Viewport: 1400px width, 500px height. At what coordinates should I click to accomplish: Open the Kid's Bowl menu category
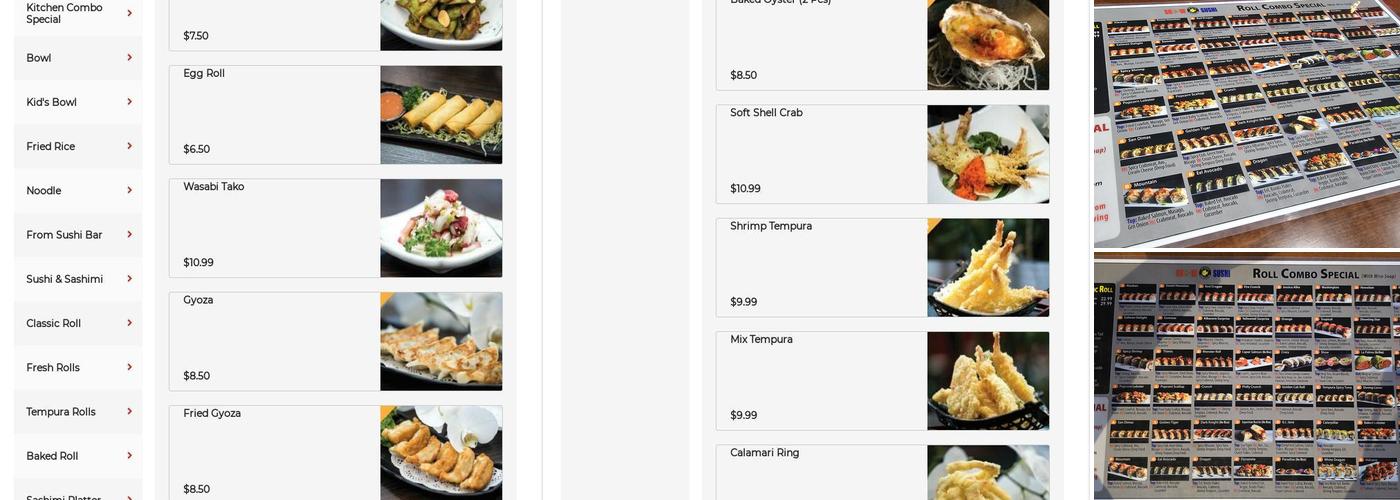coord(78,102)
